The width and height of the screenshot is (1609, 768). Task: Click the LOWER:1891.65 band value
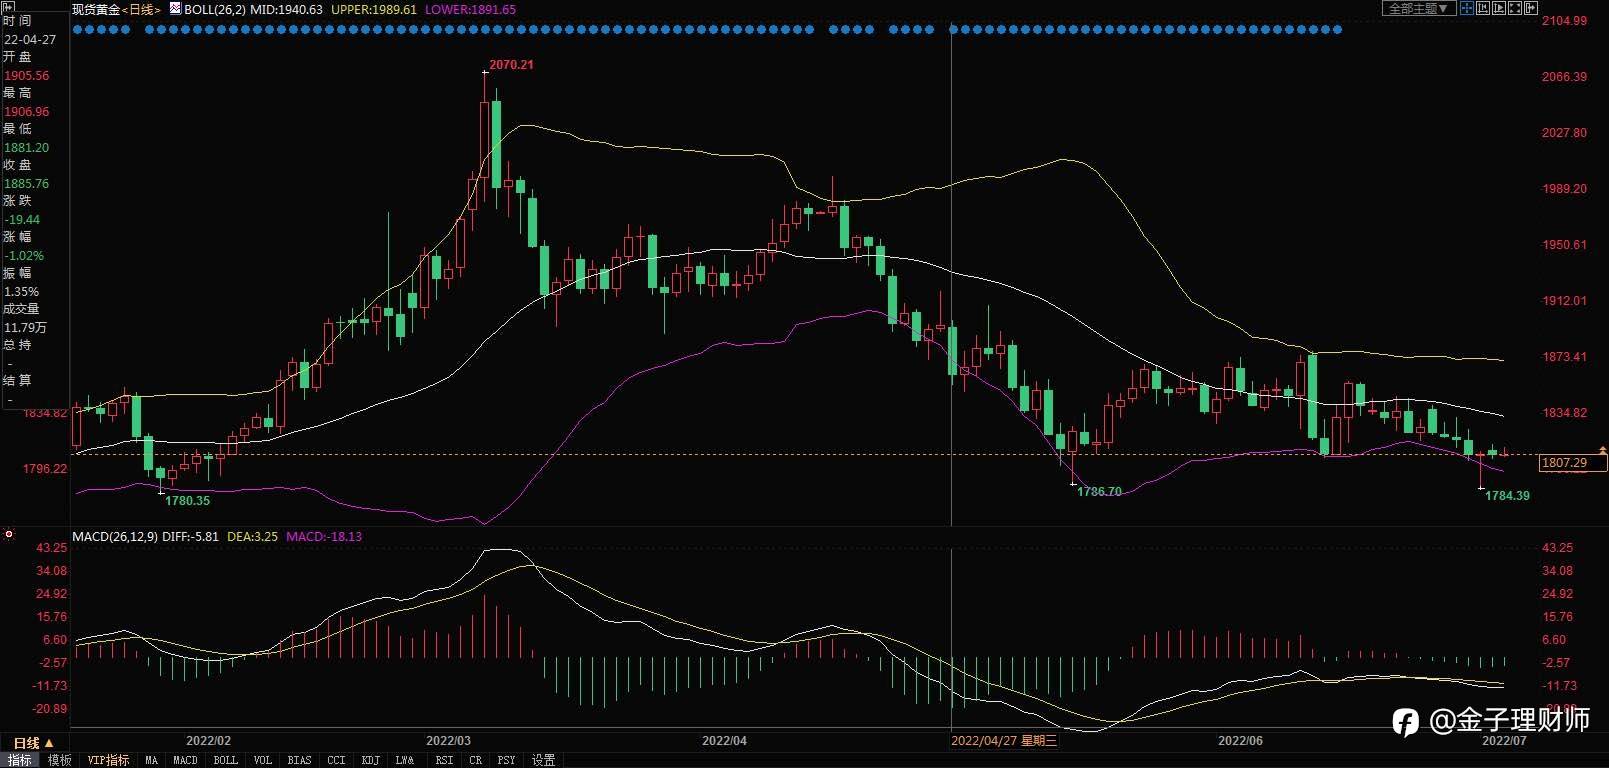coord(470,9)
